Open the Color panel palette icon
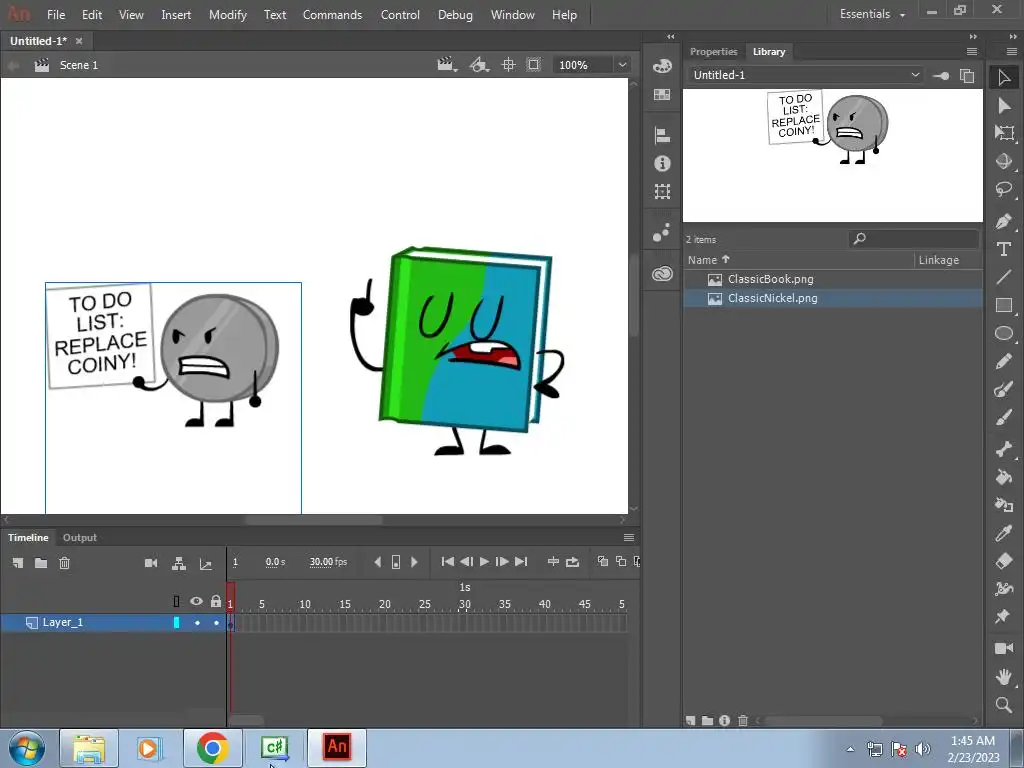1024x768 pixels. coord(662,66)
